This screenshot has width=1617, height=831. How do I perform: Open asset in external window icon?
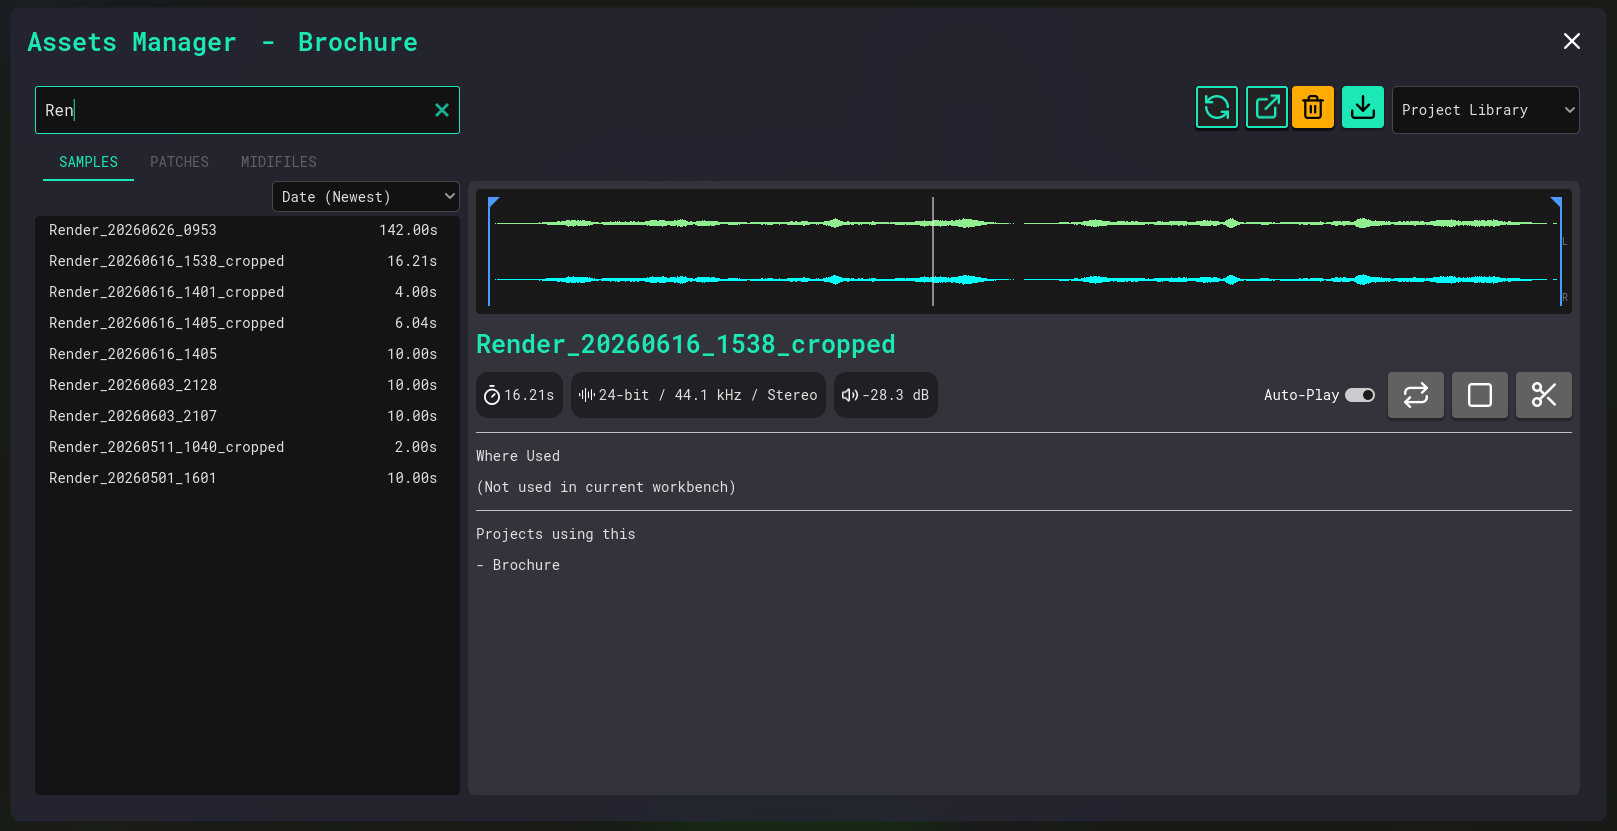coord(1266,107)
